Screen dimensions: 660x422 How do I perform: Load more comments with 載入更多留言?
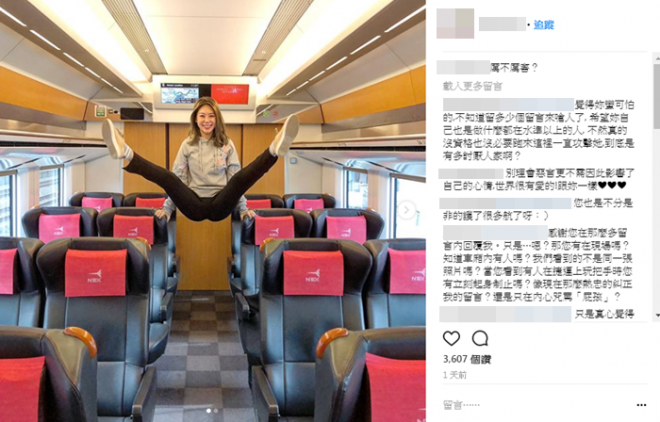point(472,86)
